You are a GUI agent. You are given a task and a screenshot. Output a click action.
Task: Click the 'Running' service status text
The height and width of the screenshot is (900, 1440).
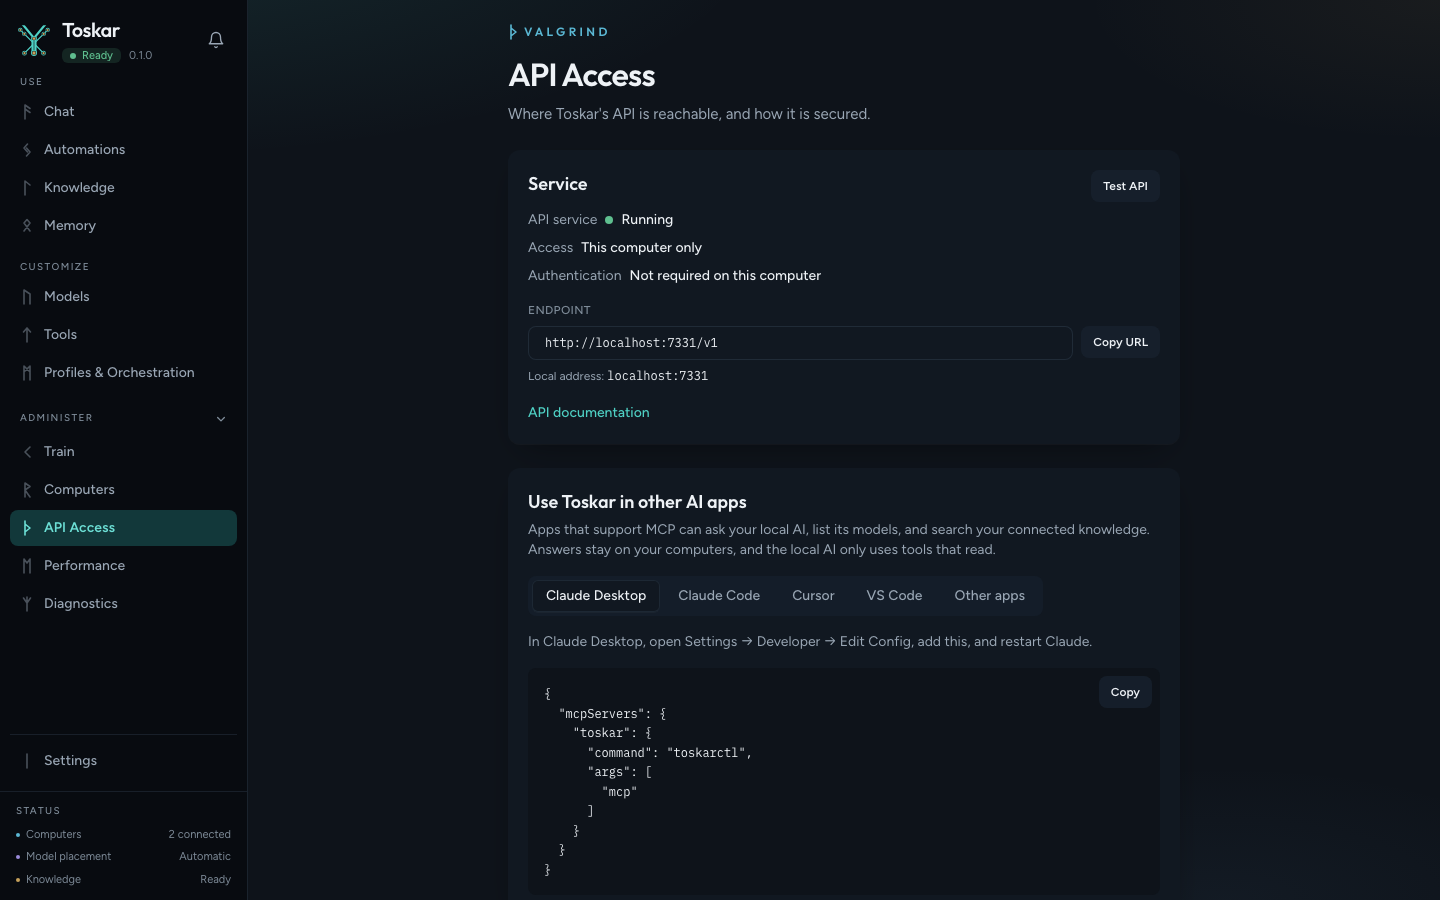pos(647,220)
